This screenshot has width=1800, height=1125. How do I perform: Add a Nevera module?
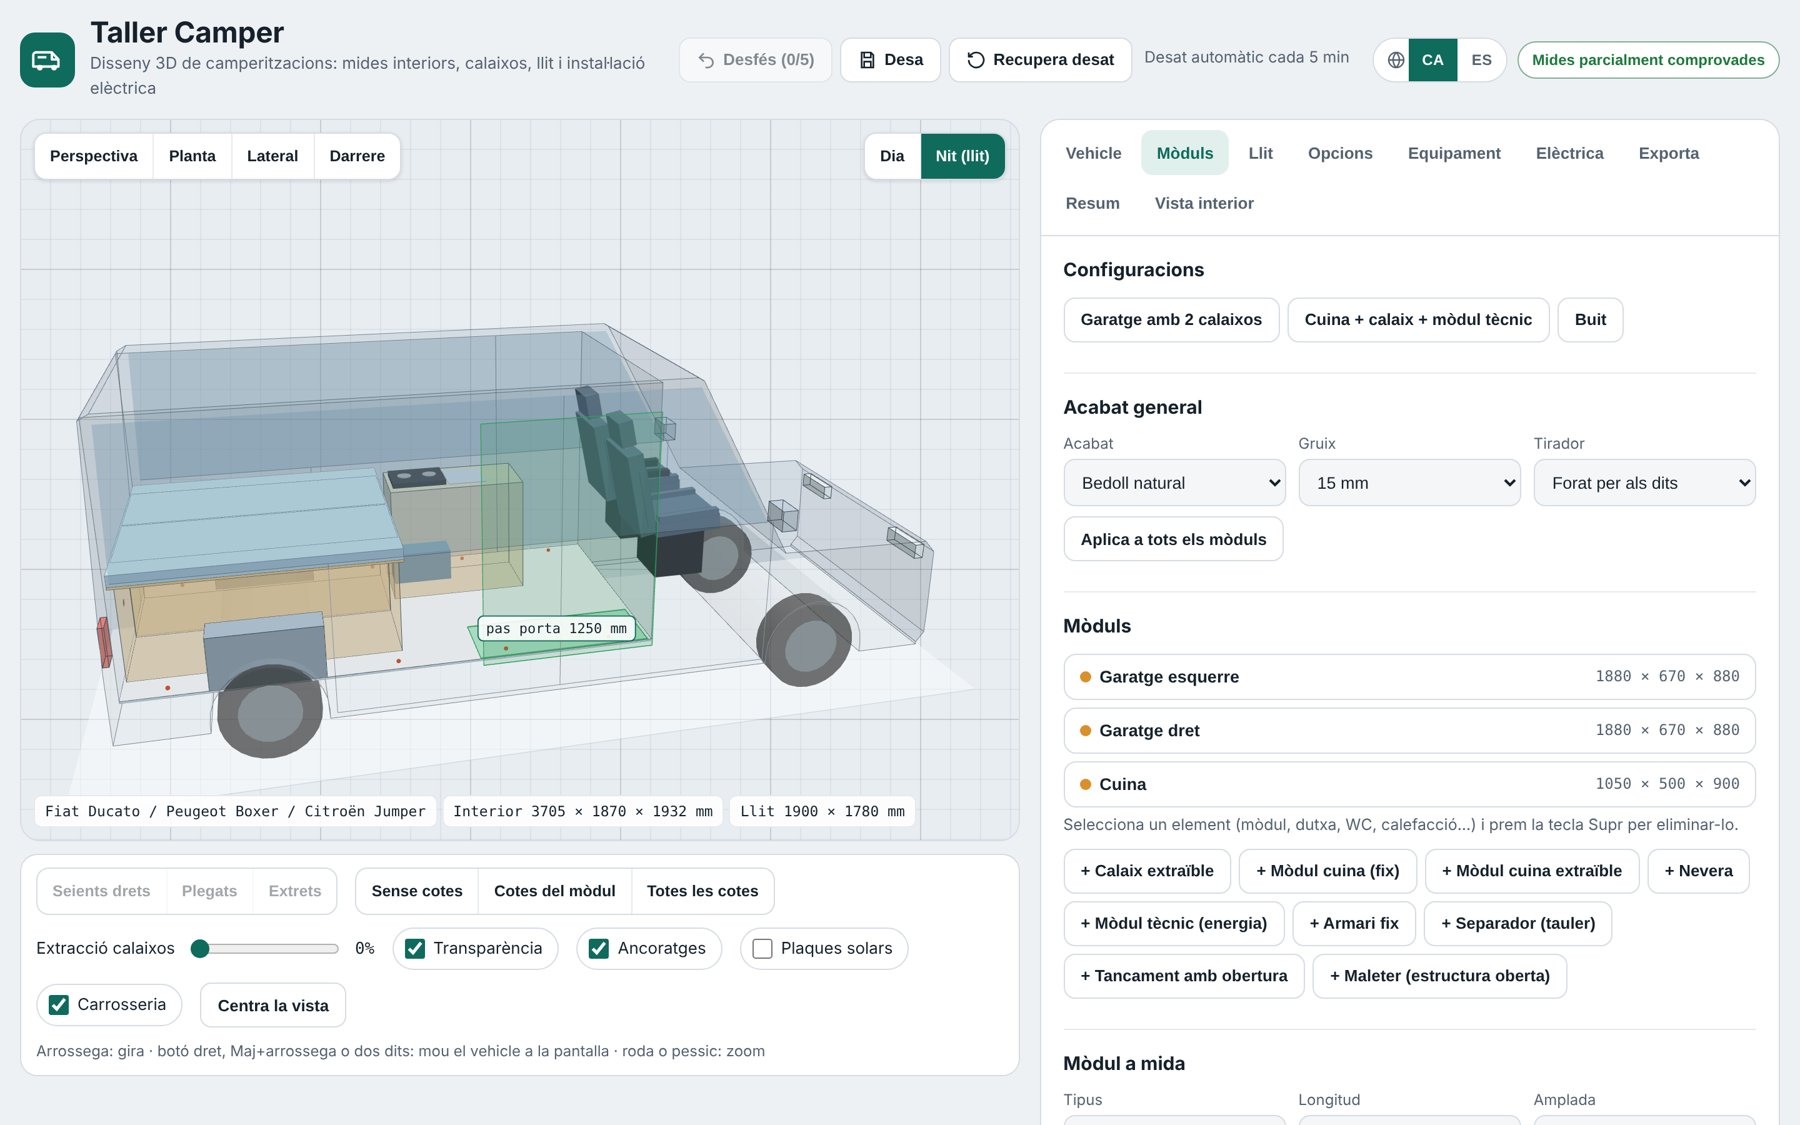click(x=1698, y=871)
